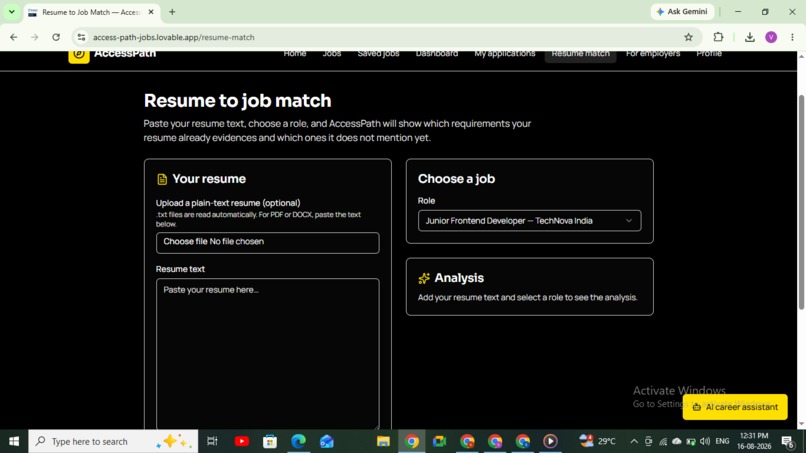Open the volume control in the tray

(x=705, y=441)
